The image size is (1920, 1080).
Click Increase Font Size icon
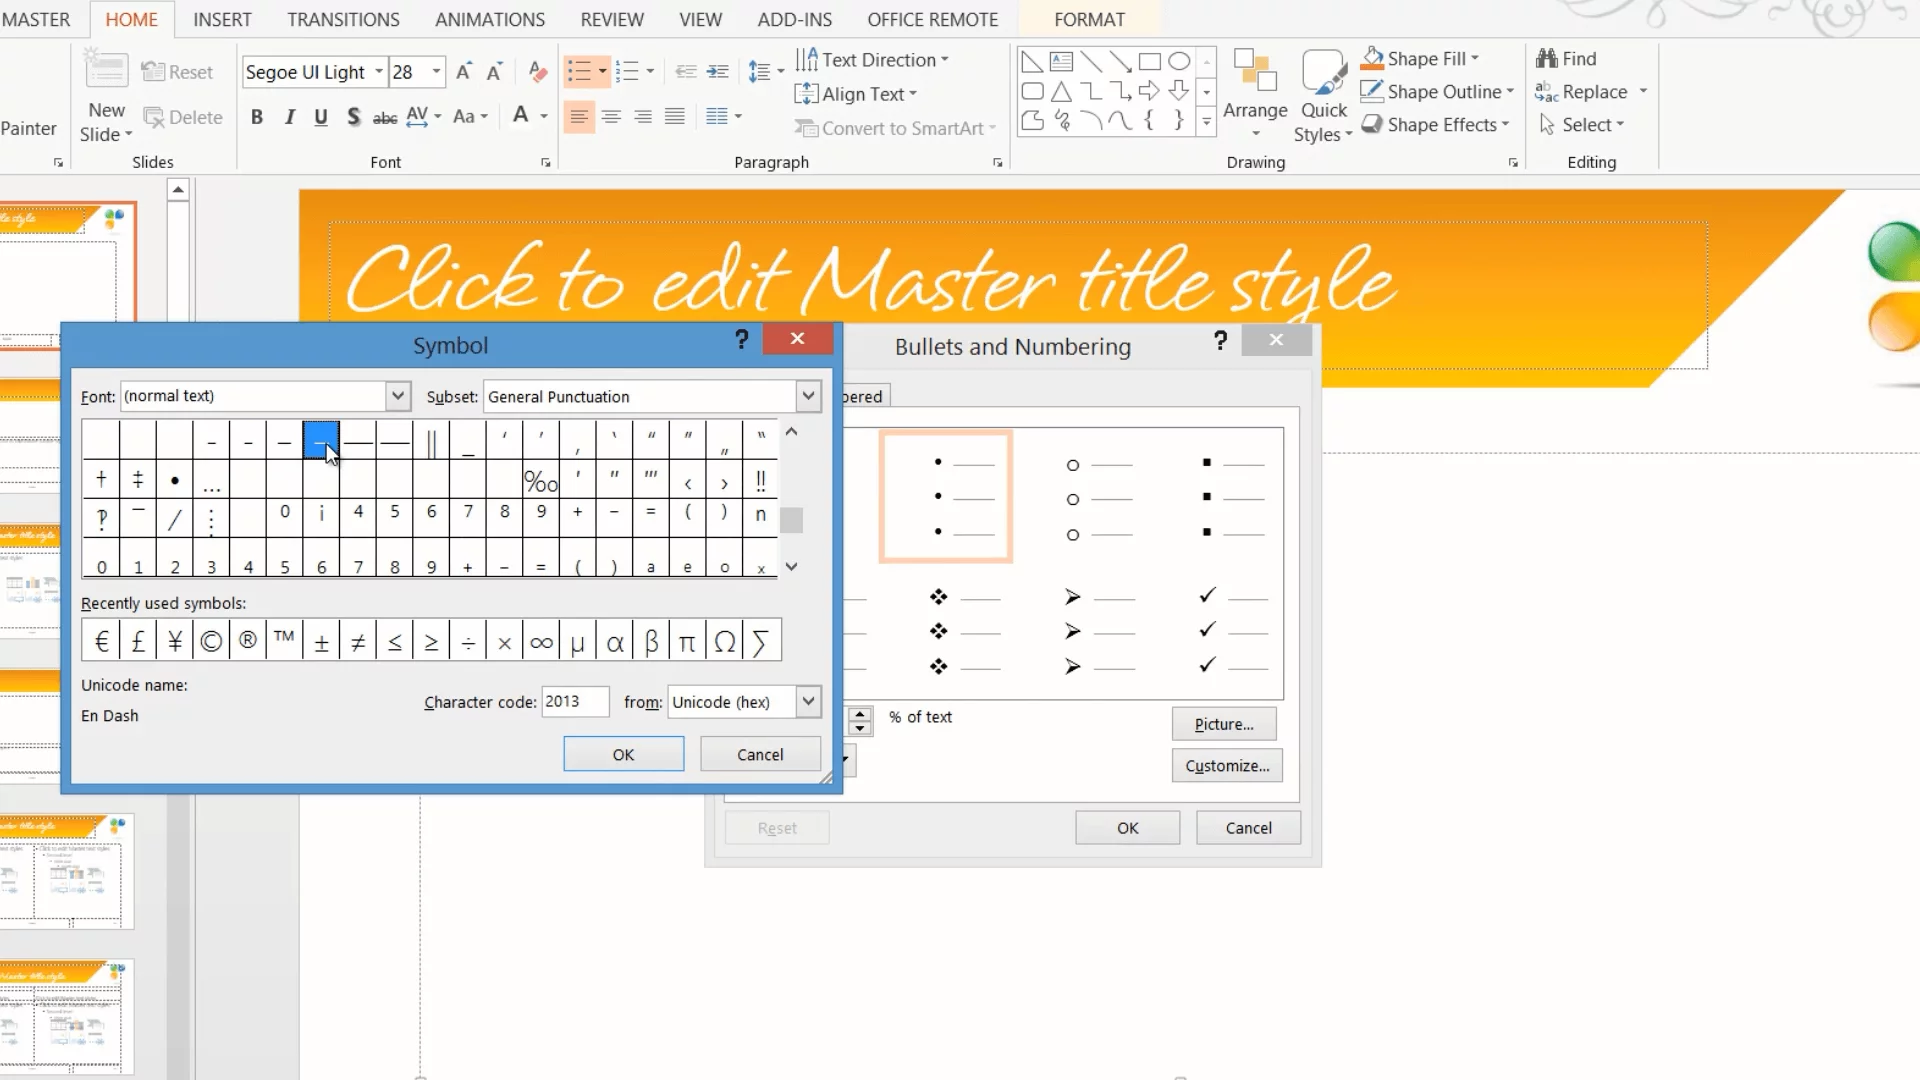tap(463, 72)
